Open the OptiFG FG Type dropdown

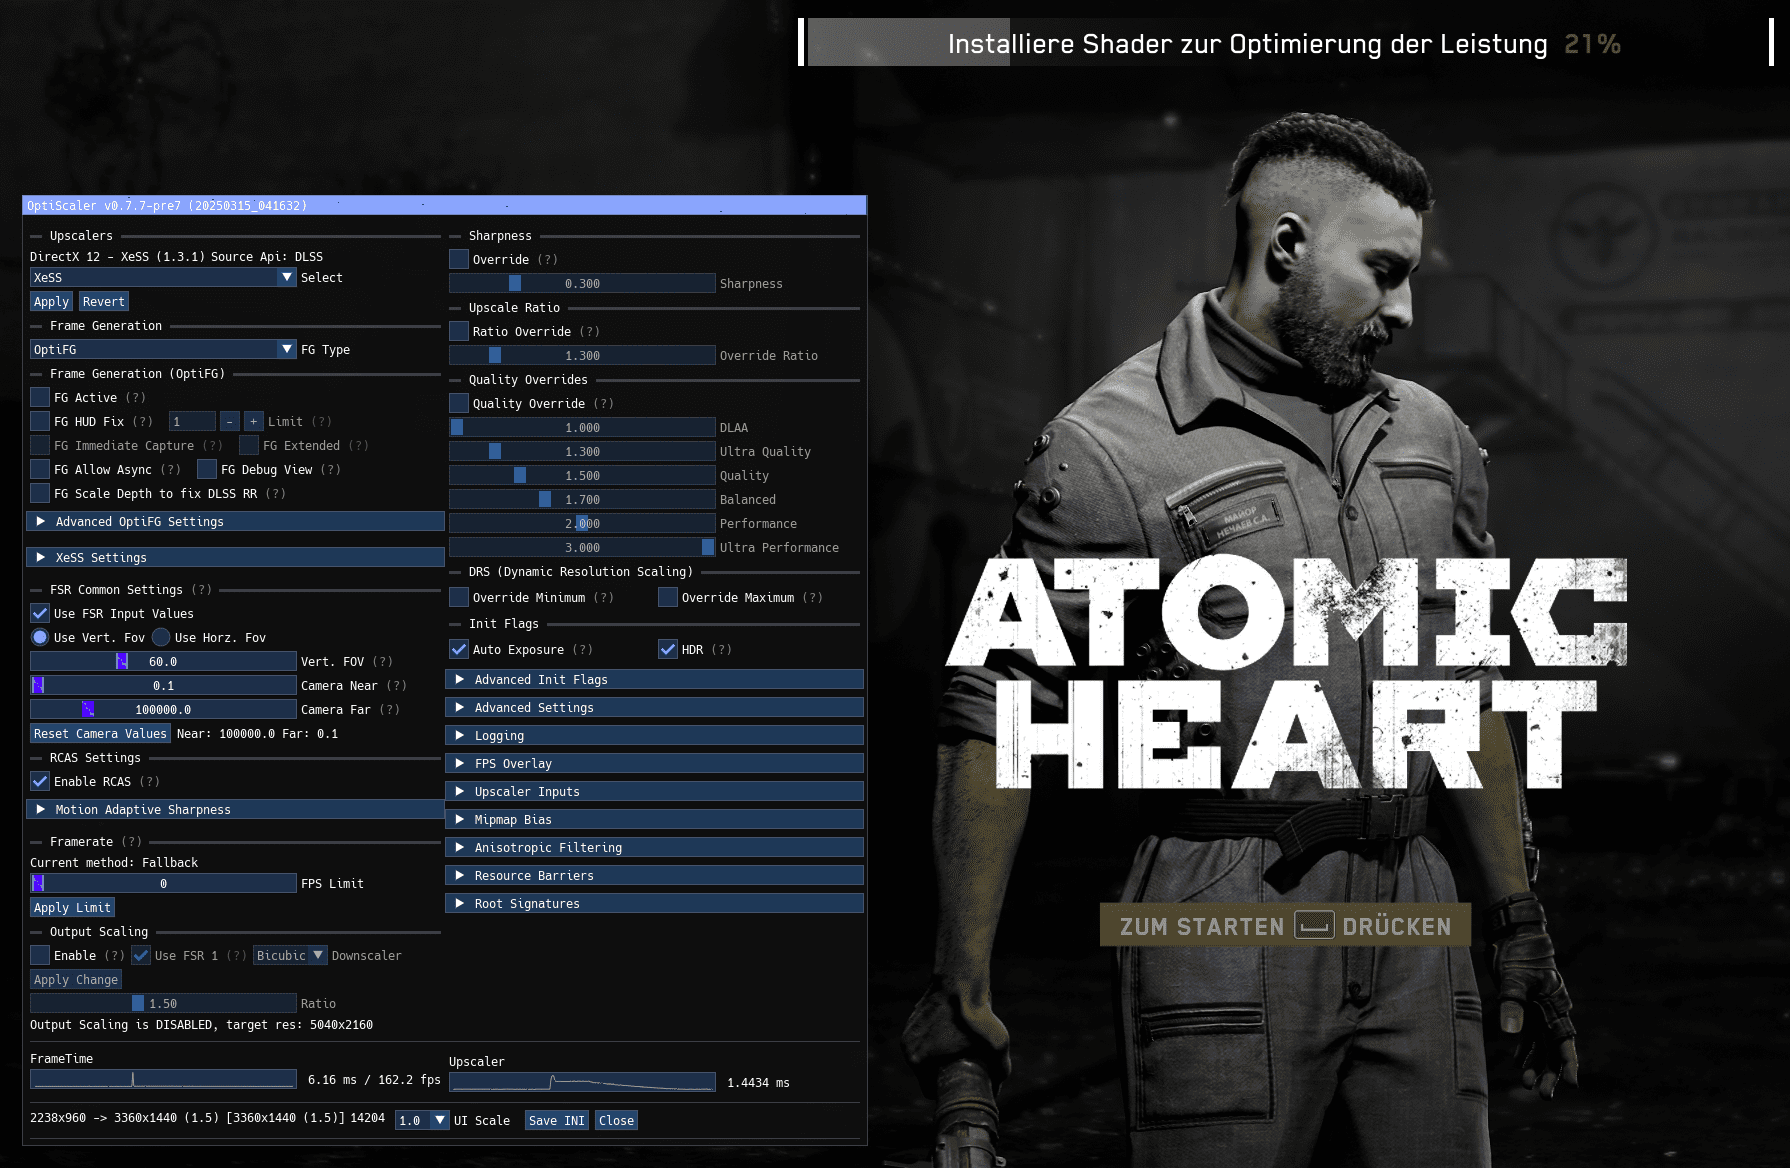[x=163, y=350]
